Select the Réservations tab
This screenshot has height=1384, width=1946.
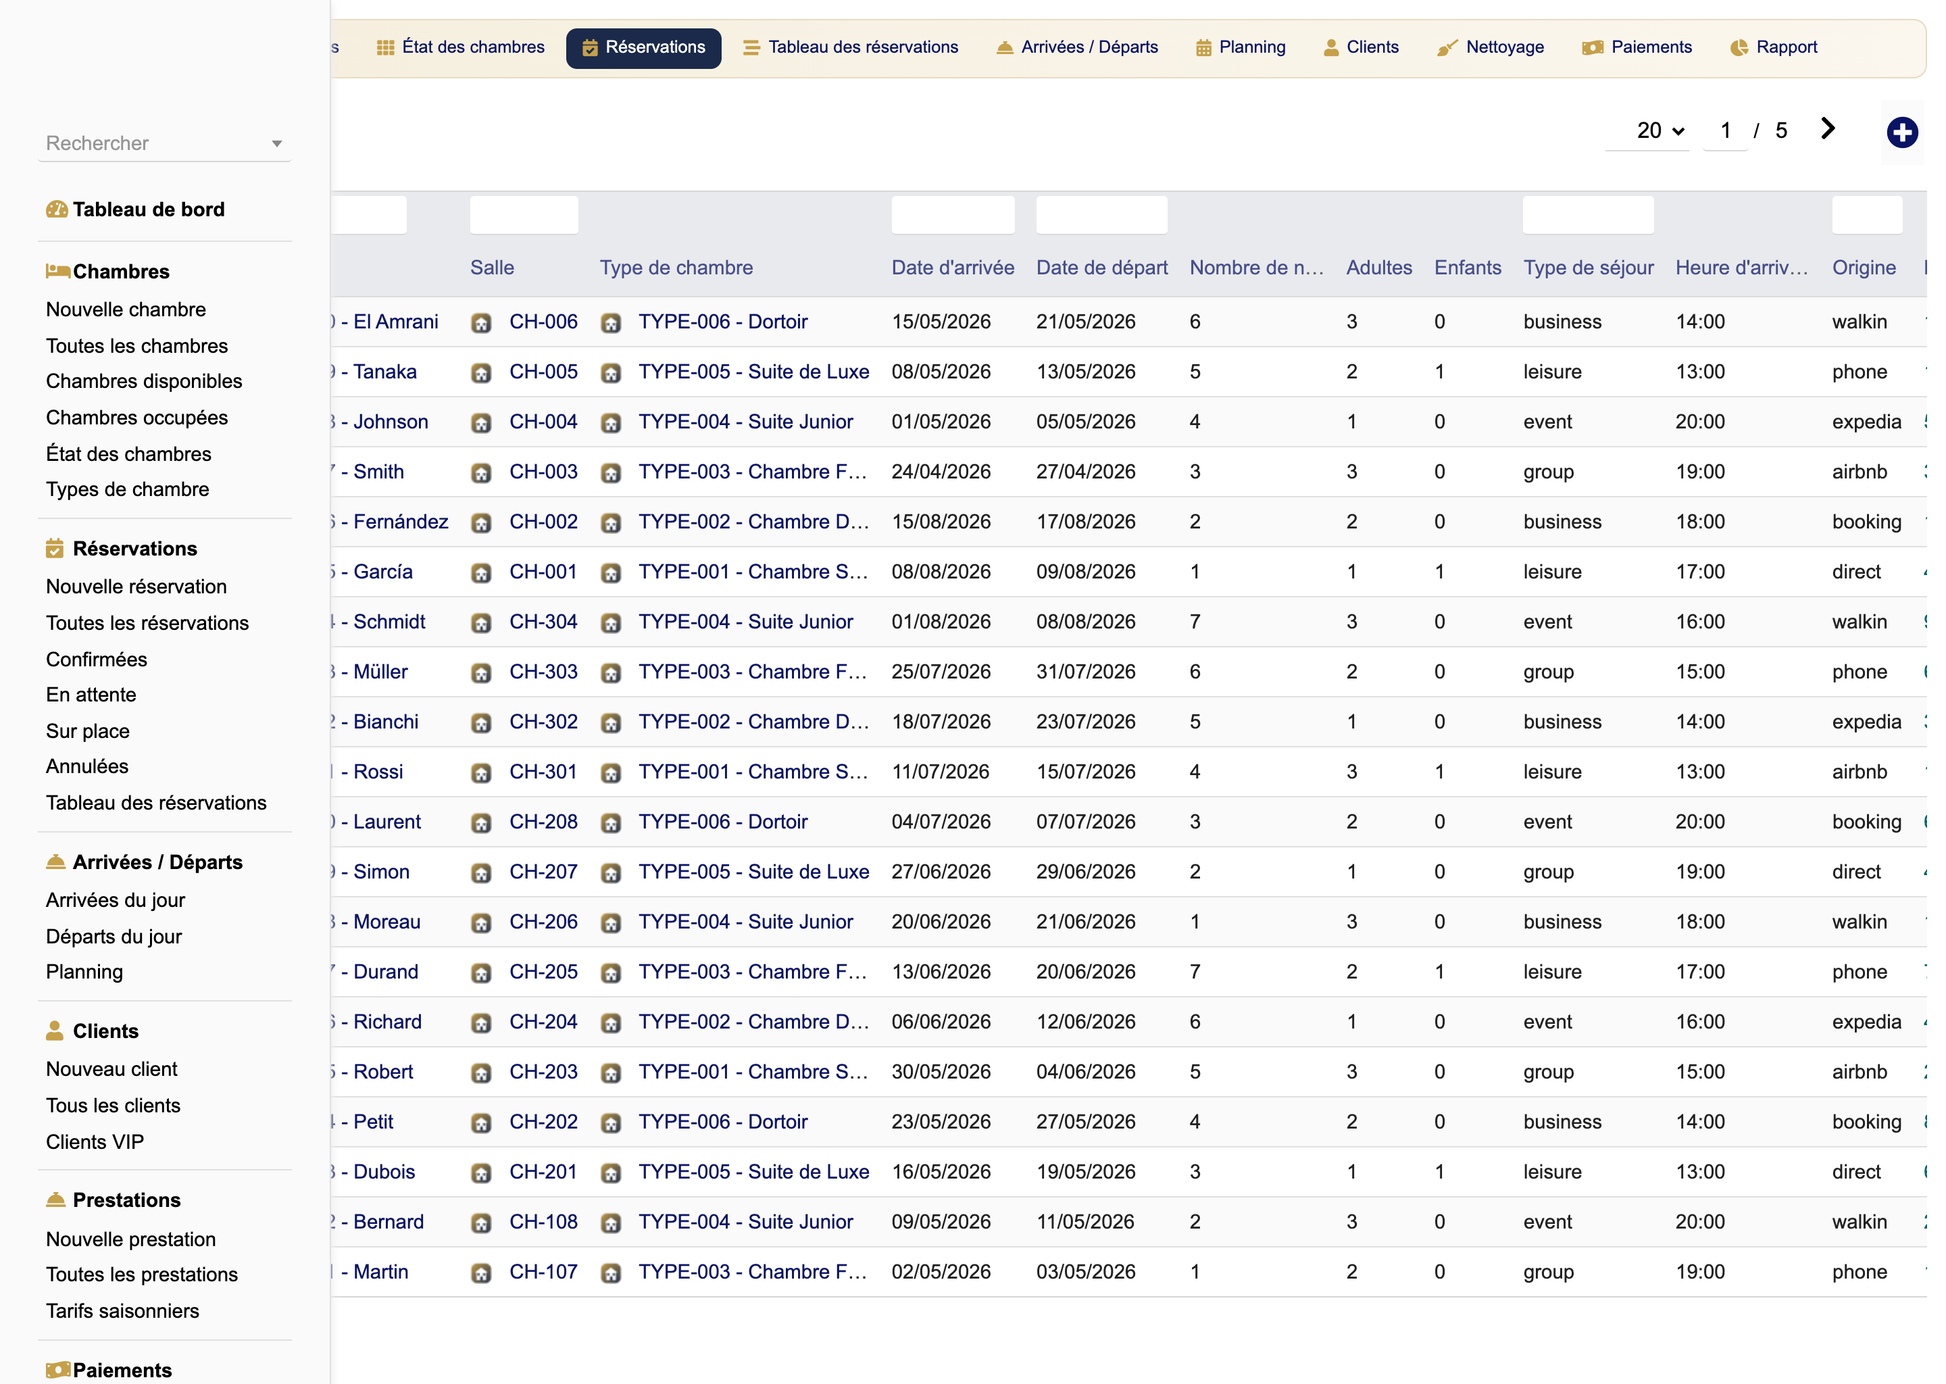click(643, 47)
